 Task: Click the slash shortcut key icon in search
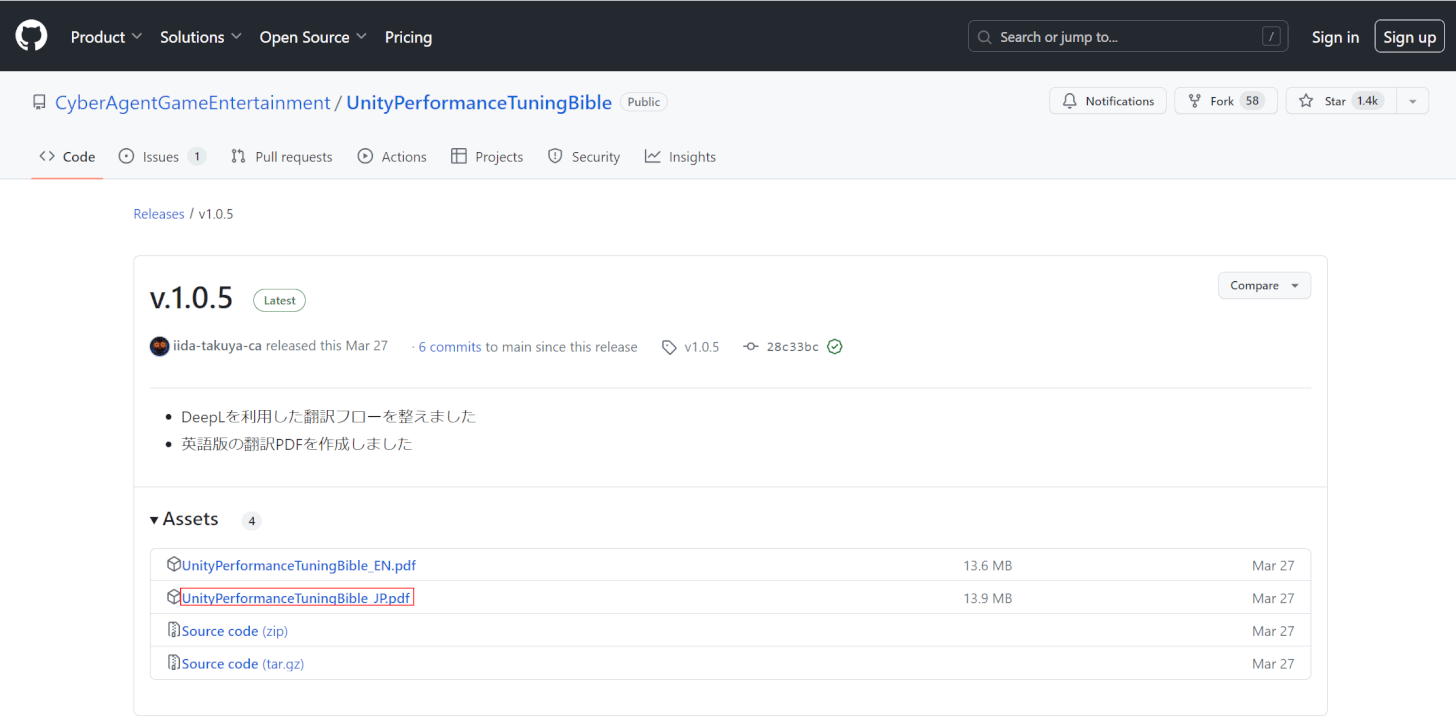tap(1271, 37)
